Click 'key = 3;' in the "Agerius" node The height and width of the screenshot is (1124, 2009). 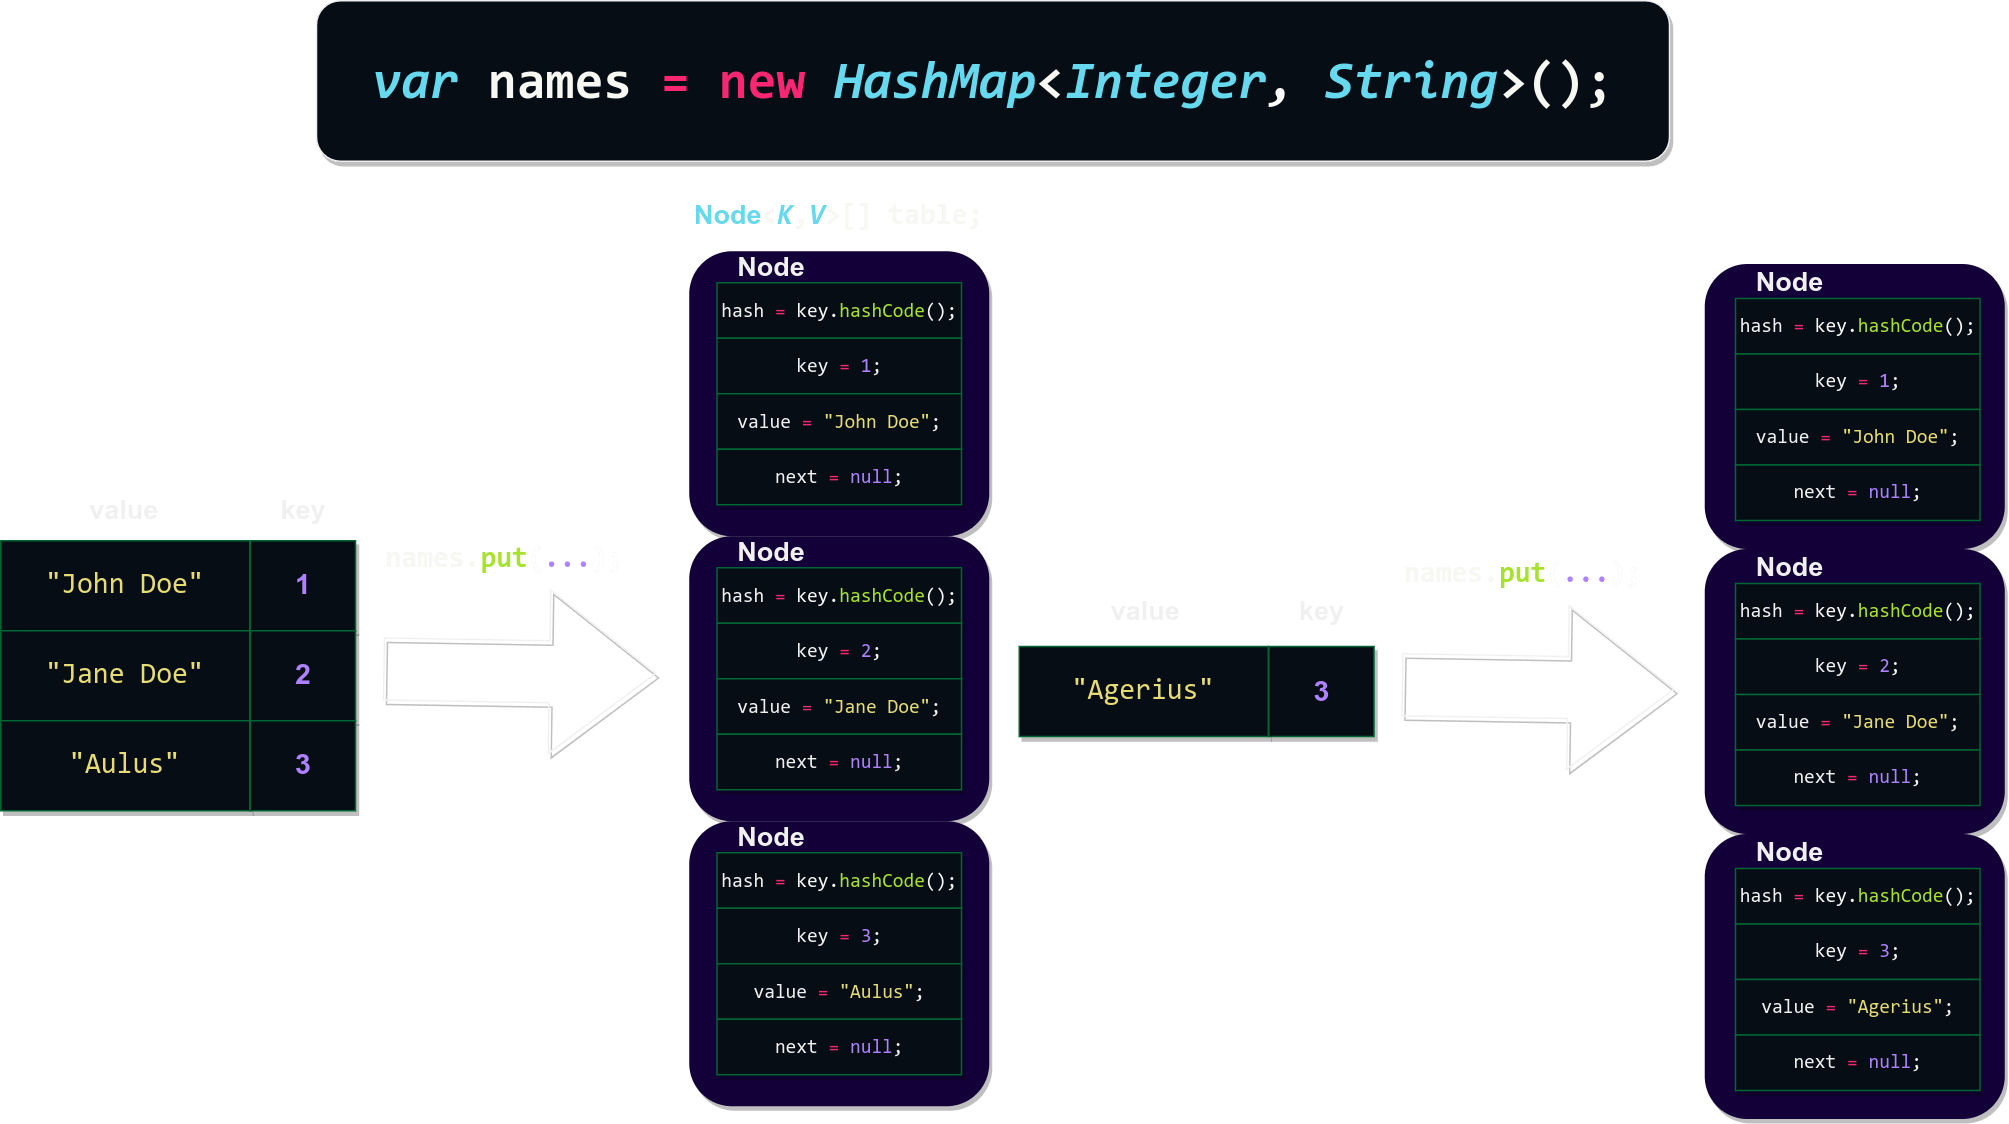1857,951
